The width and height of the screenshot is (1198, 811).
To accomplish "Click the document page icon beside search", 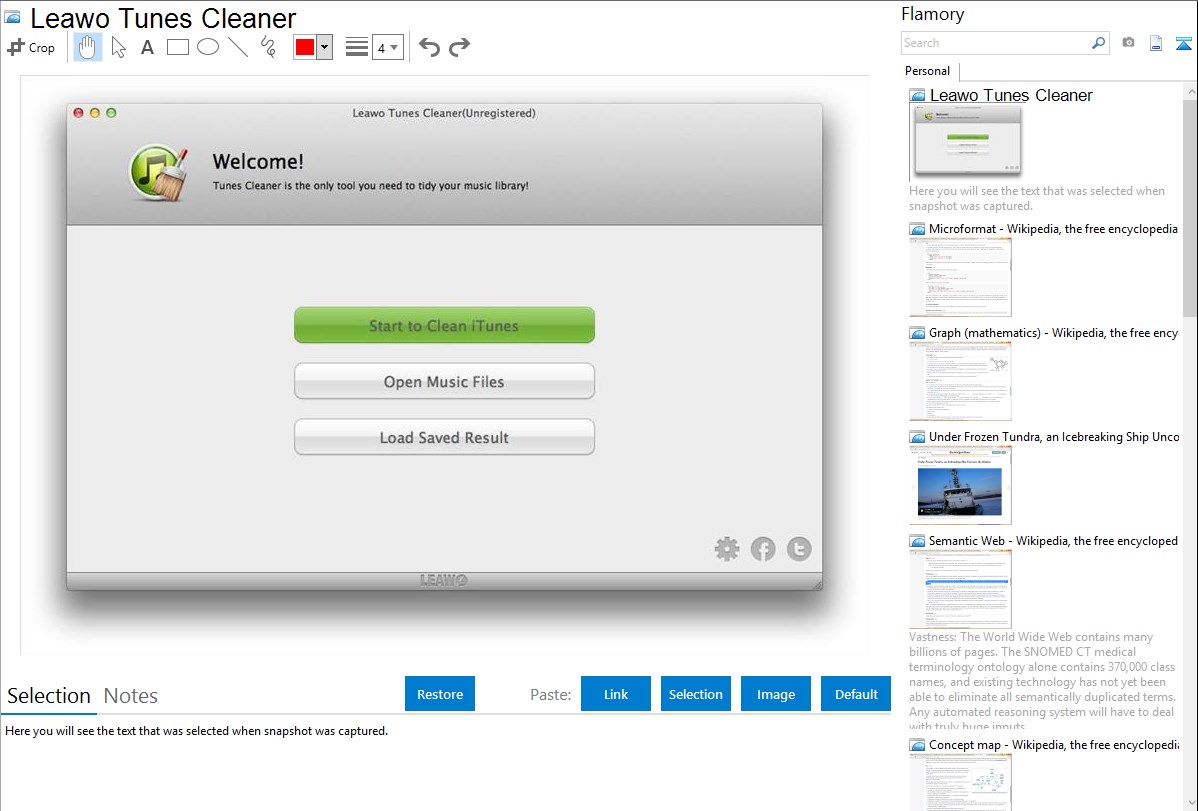I will tap(1156, 44).
